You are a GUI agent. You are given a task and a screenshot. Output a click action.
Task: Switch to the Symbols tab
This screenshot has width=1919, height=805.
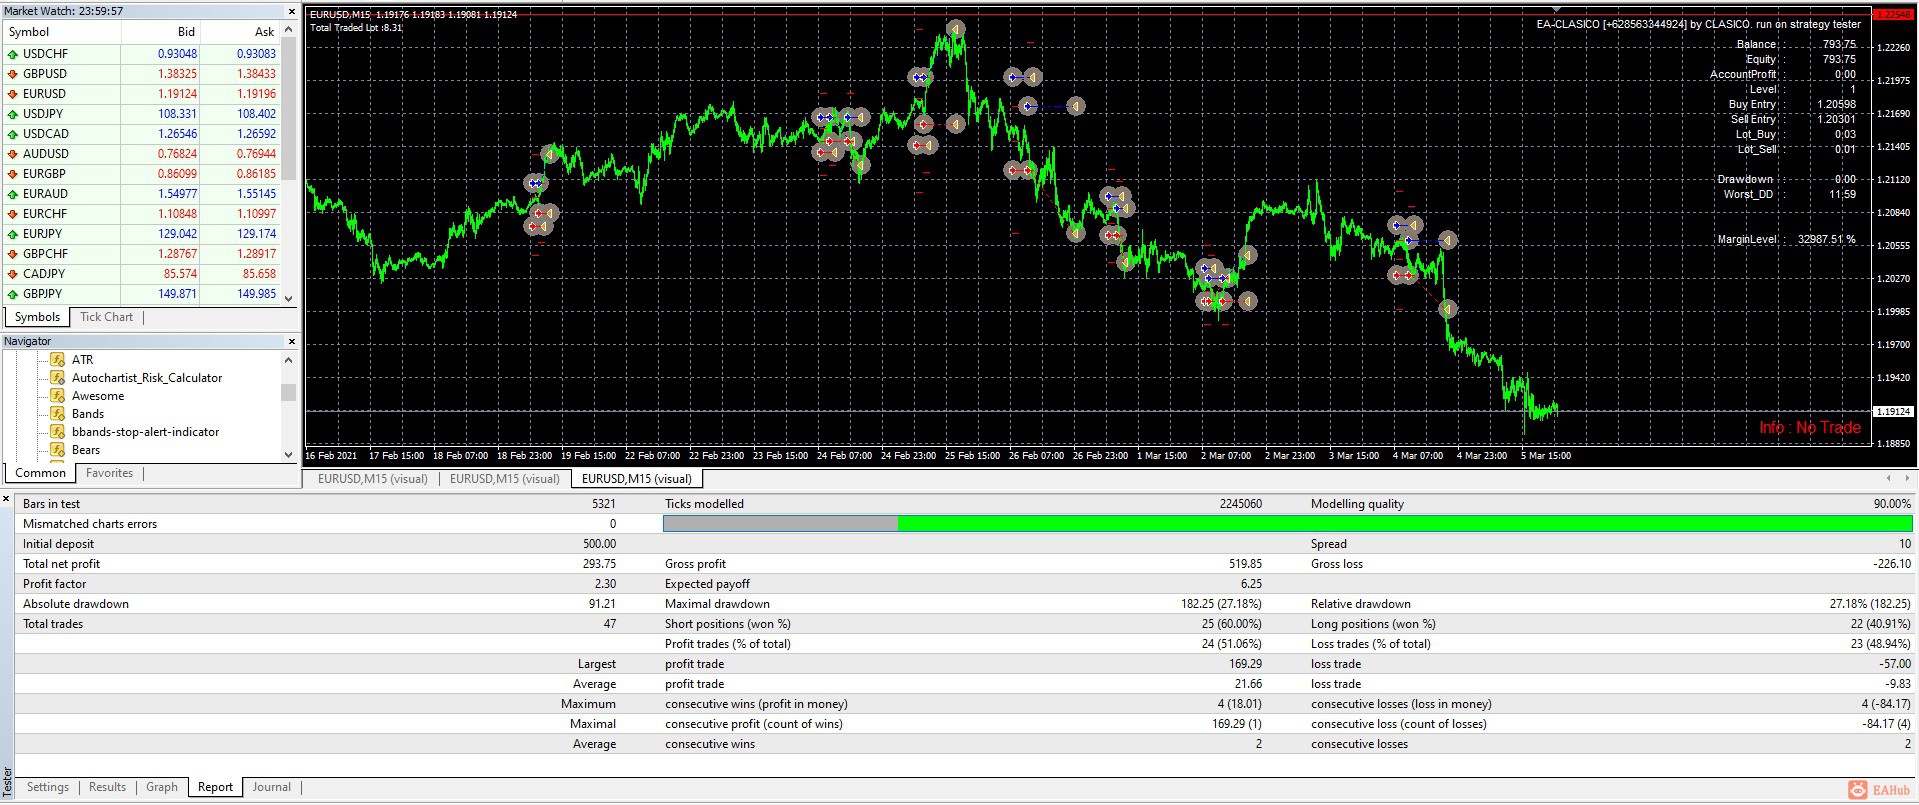click(x=37, y=317)
